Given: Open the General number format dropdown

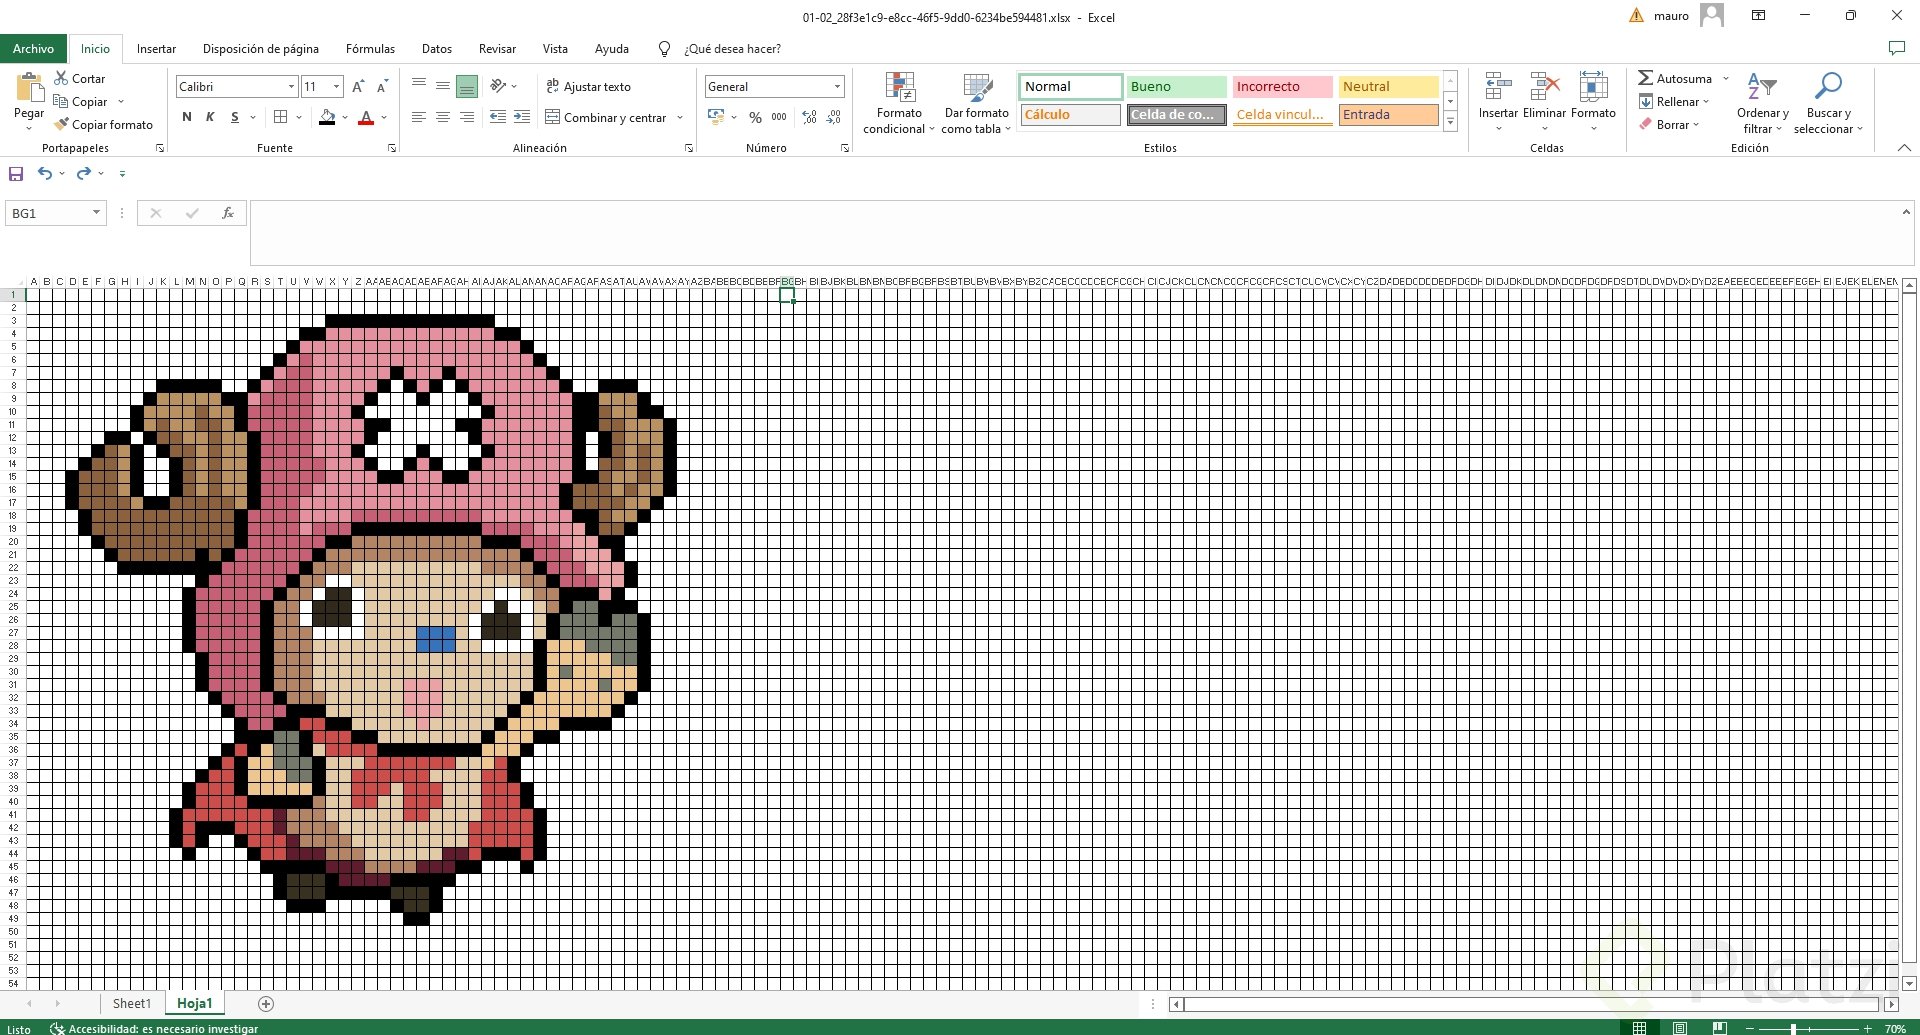Looking at the screenshot, I should [837, 87].
